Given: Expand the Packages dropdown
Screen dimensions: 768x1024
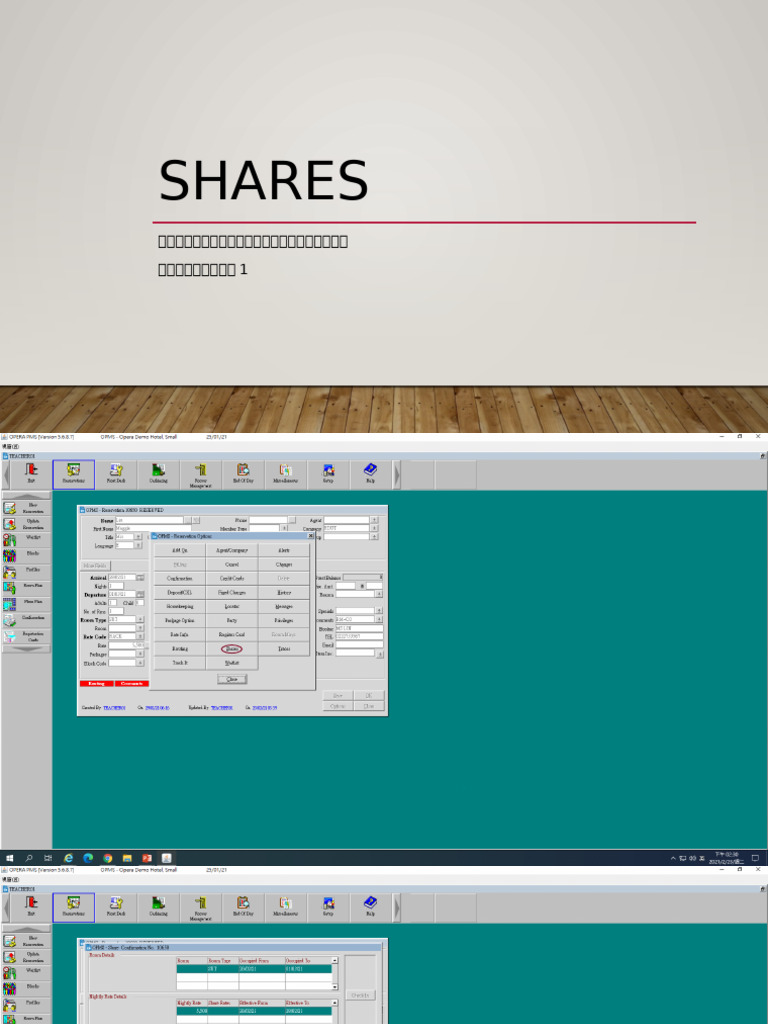Looking at the screenshot, I should [140, 654].
